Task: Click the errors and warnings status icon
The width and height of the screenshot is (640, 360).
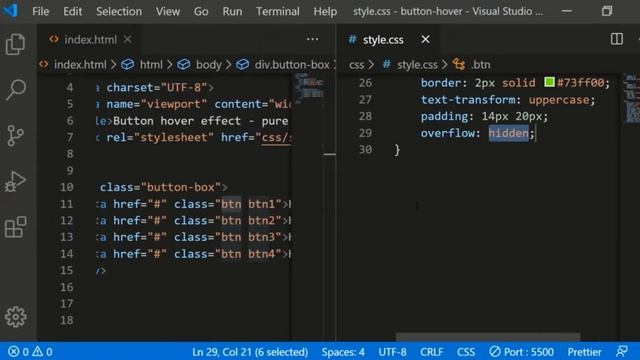Action: (x=30, y=351)
